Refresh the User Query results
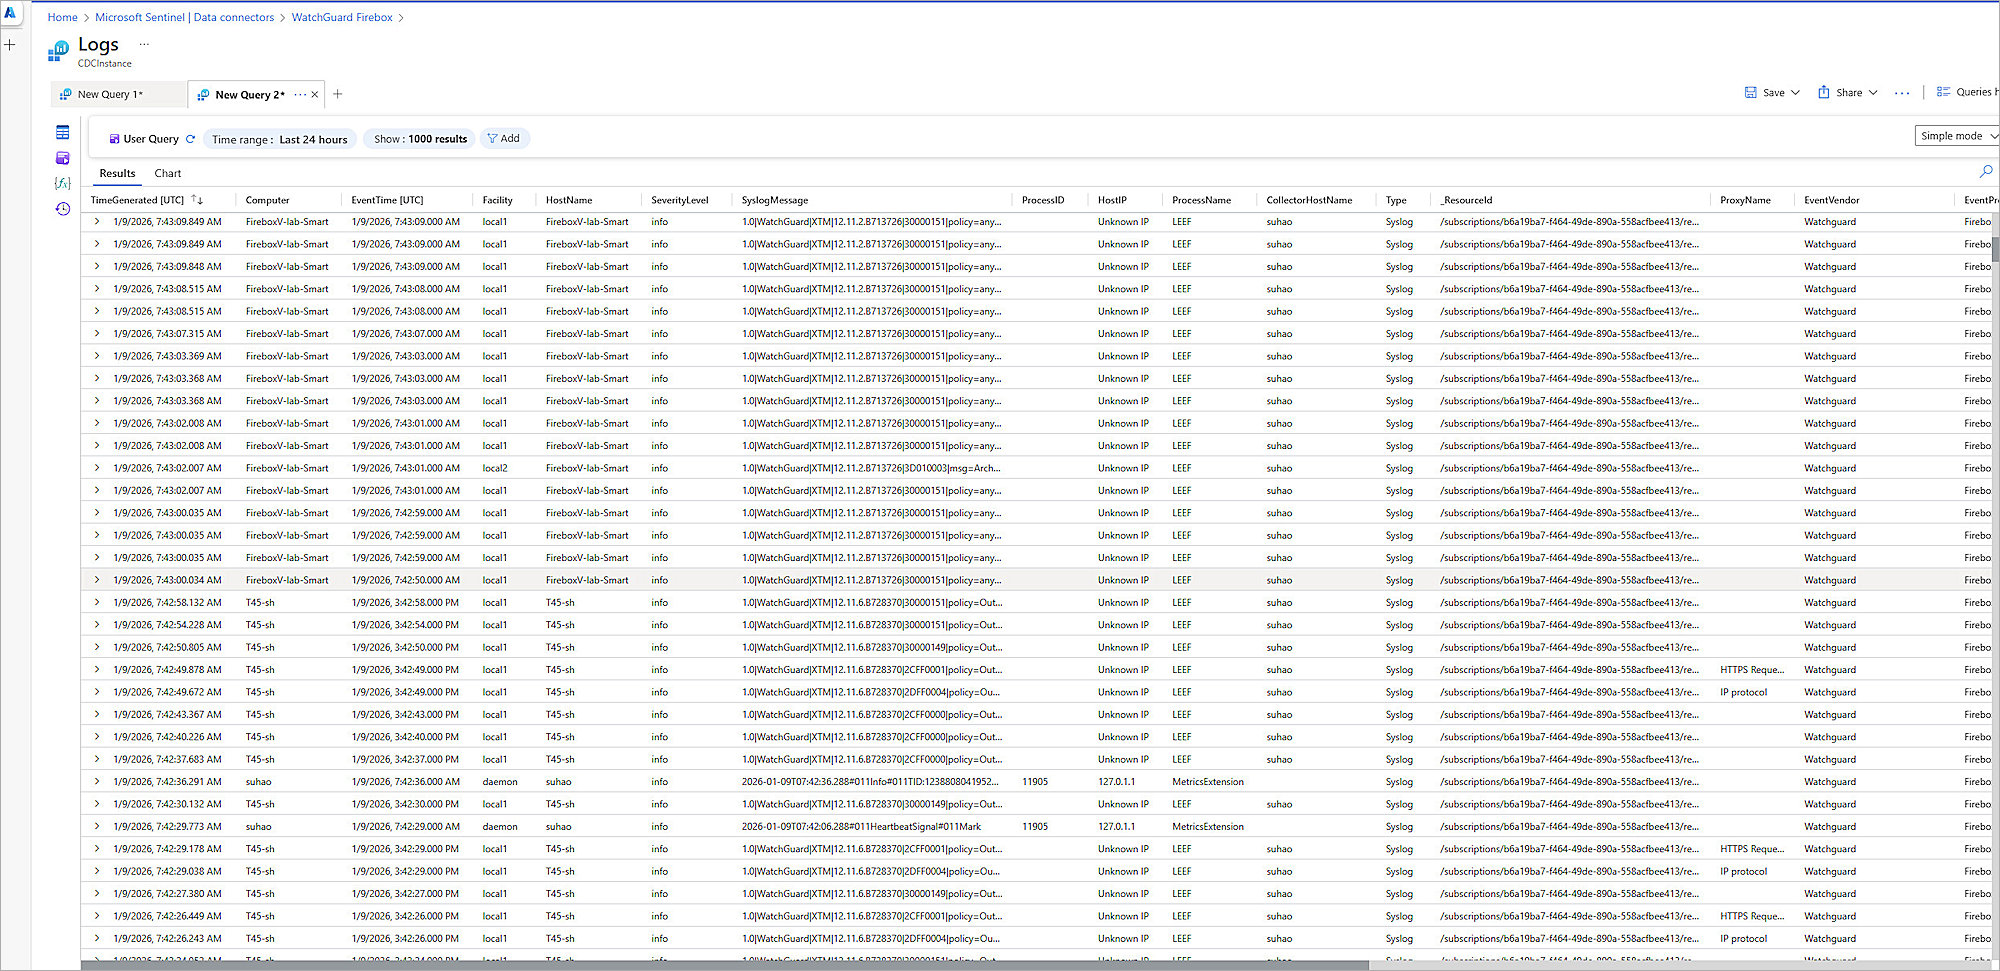The width and height of the screenshot is (2000, 971). 191,138
